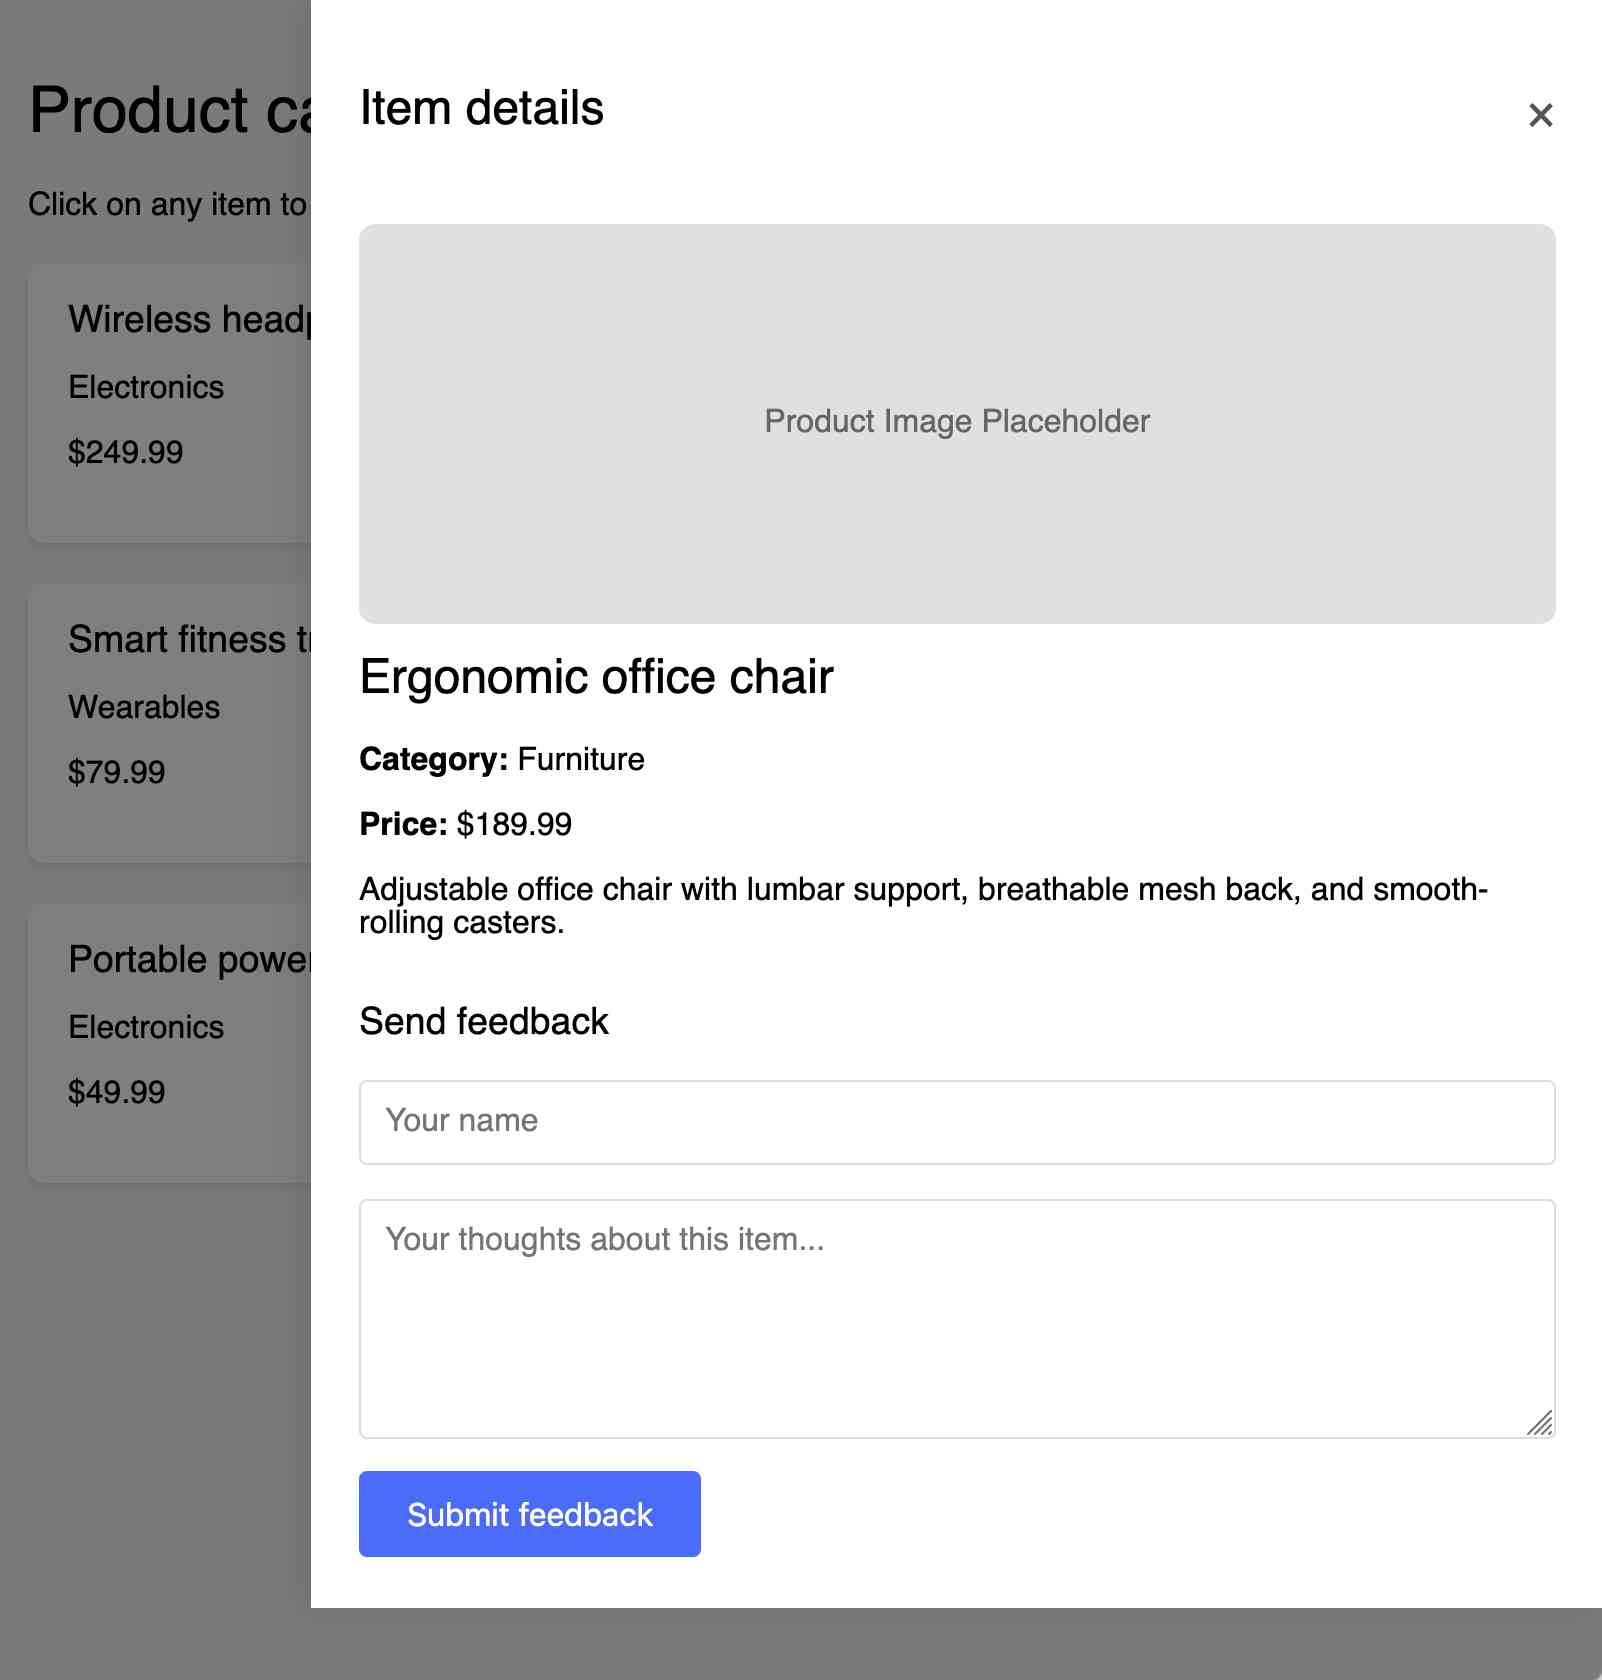Image resolution: width=1602 pixels, height=1680 pixels.
Task: Click the Send feedback heading
Action: 483,1021
